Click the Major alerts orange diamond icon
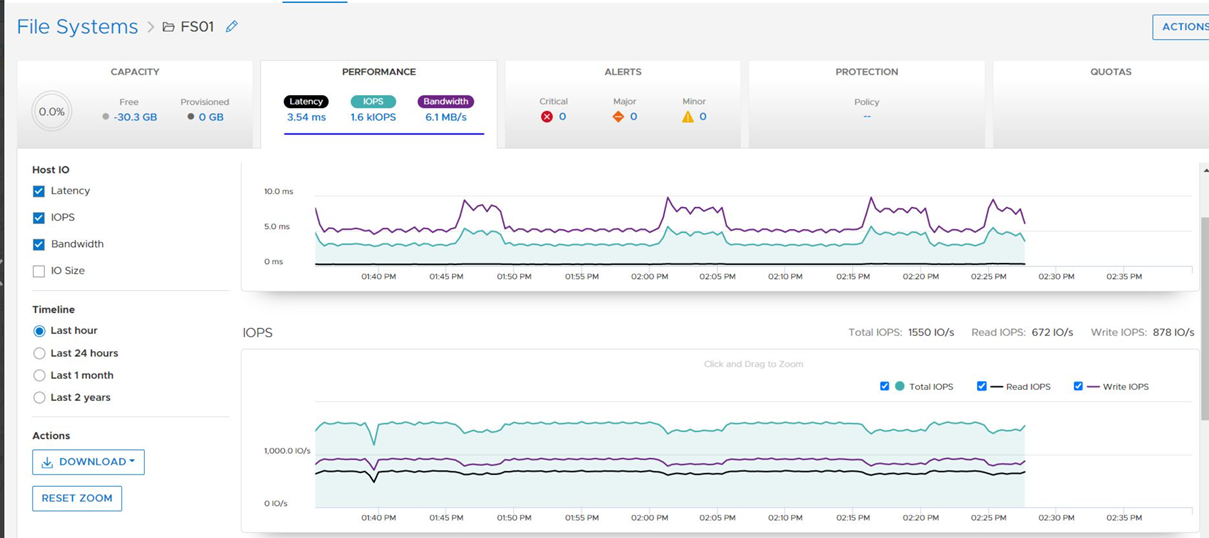 click(618, 117)
